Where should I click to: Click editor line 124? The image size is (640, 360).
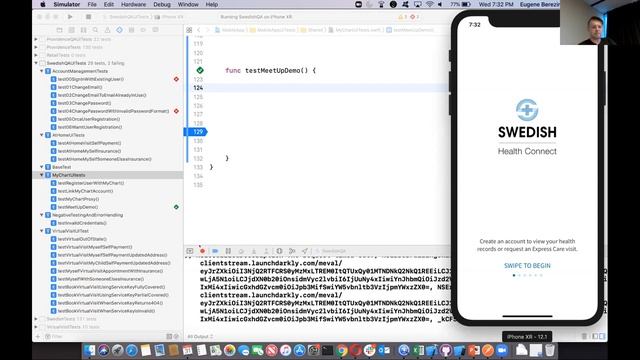(327, 88)
